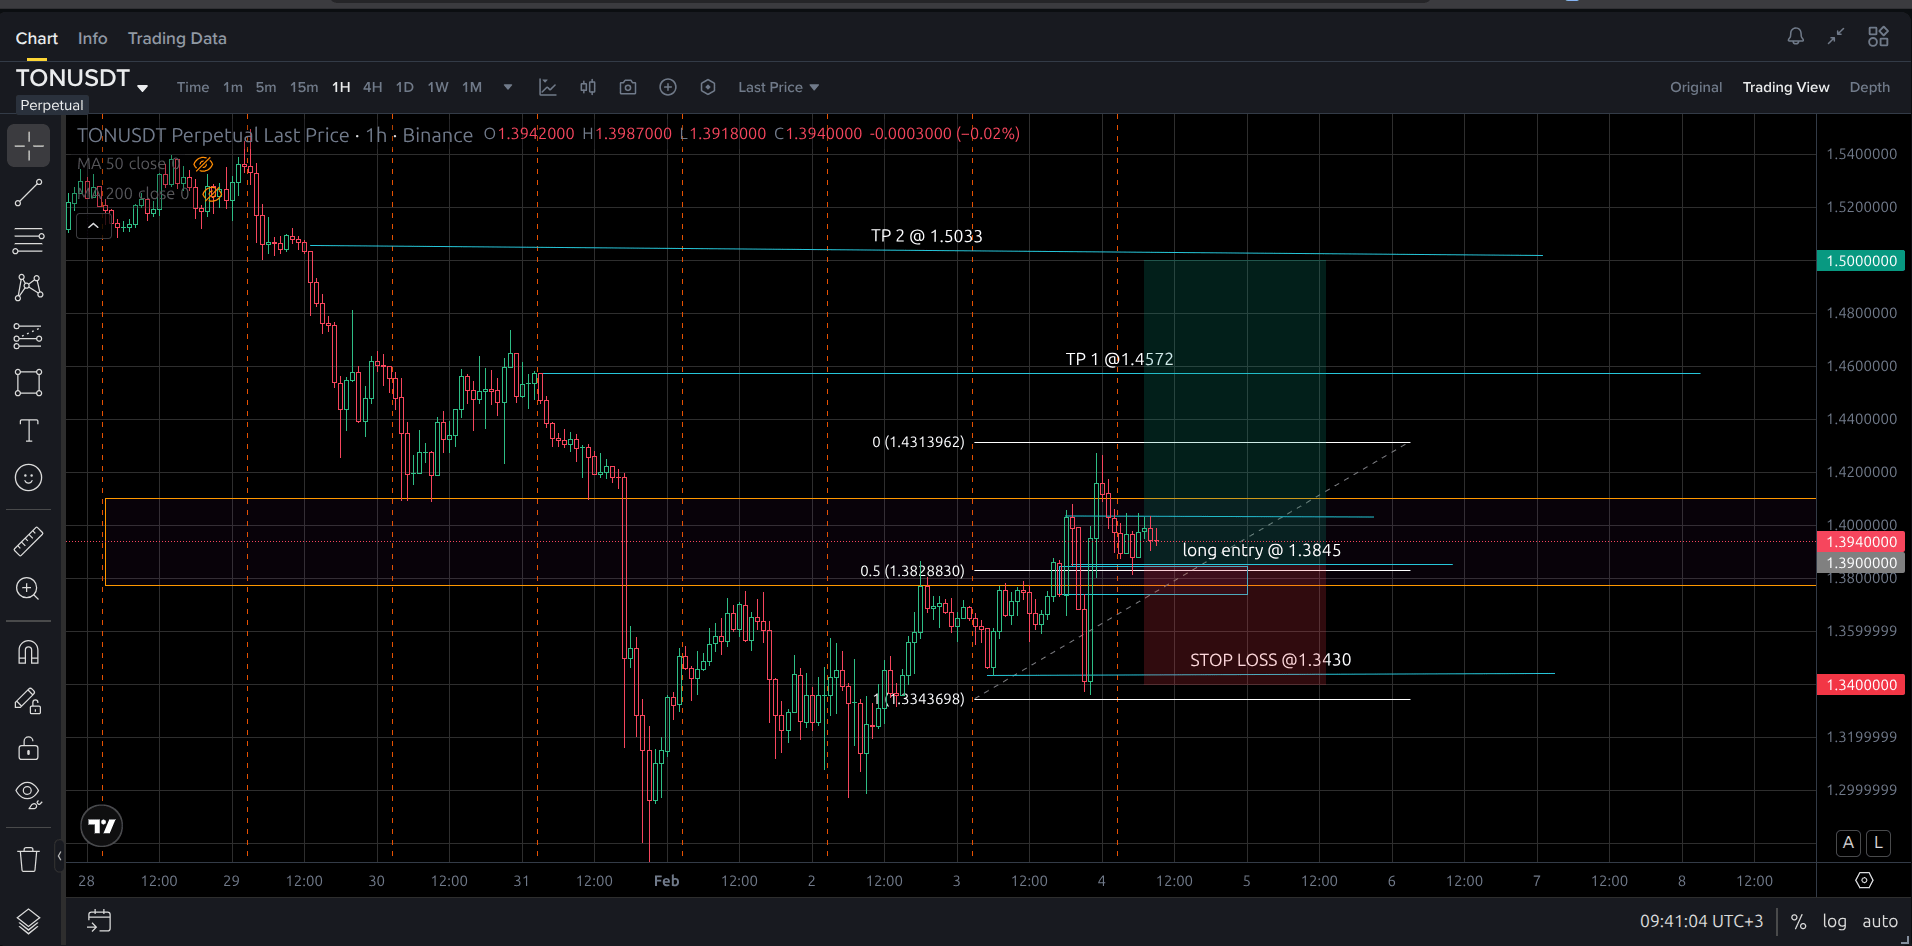This screenshot has height=946, width=1912.
Task: Hide all drawings with eye icon
Action: [29, 795]
